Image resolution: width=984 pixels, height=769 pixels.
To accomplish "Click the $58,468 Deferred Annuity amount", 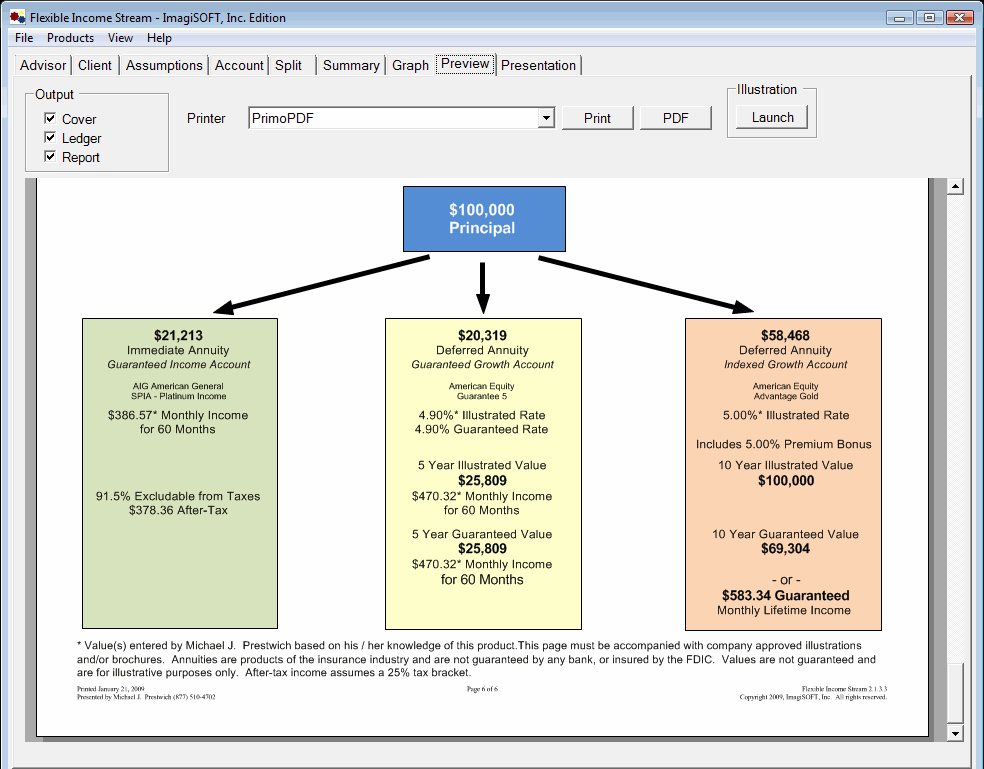I will click(x=785, y=335).
